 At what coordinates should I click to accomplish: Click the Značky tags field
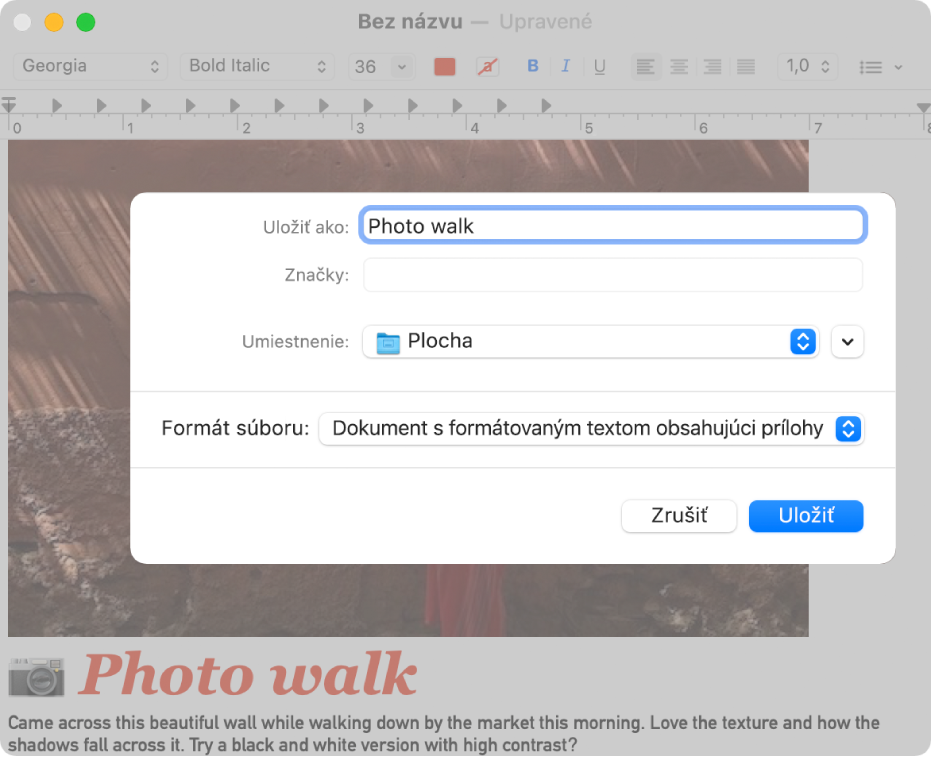tap(613, 275)
